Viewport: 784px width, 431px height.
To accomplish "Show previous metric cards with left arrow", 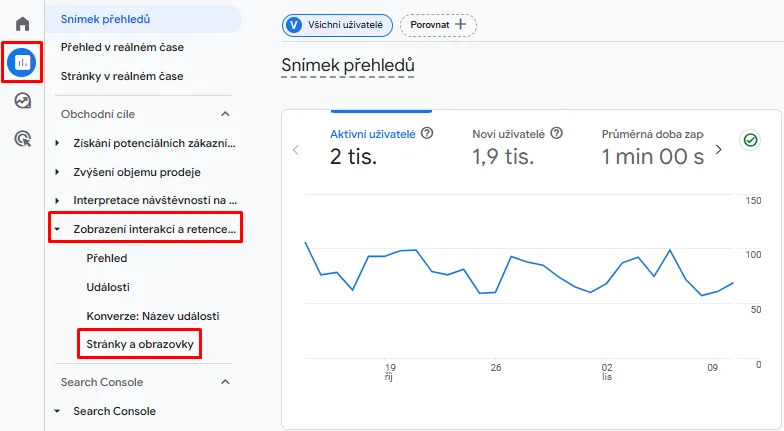I will click(296, 150).
